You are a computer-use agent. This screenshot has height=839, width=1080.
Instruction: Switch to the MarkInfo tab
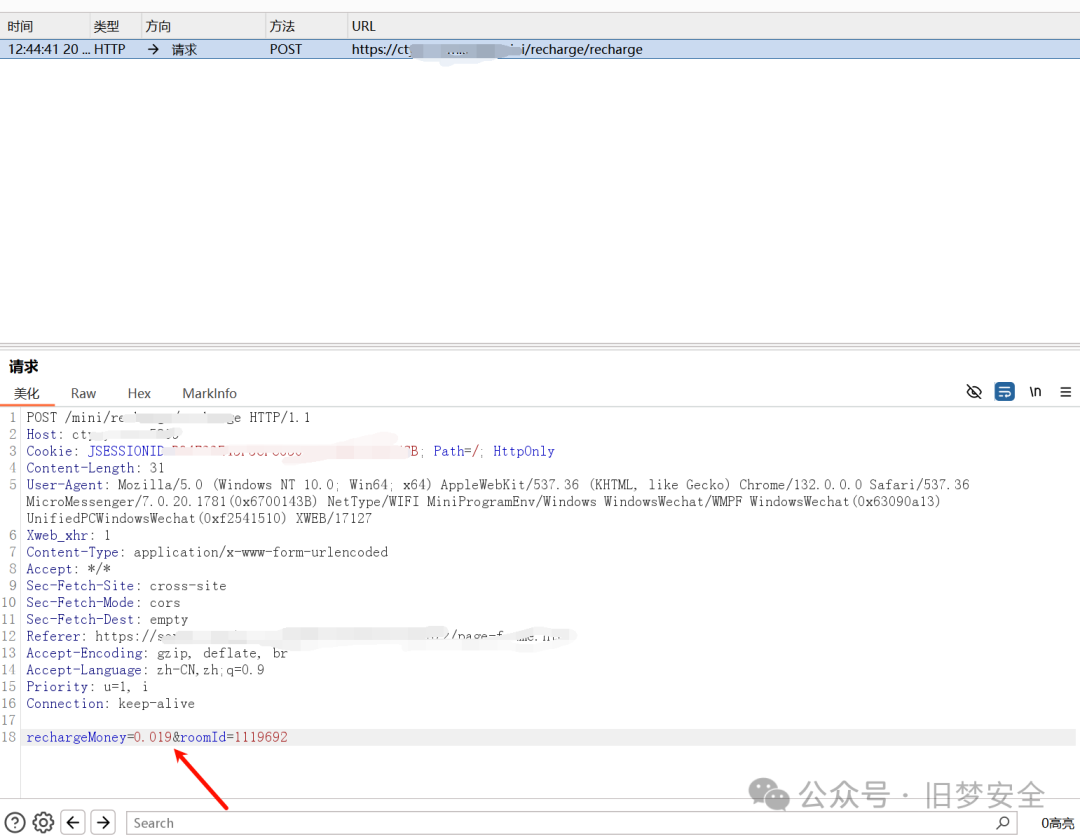(209, 393)
